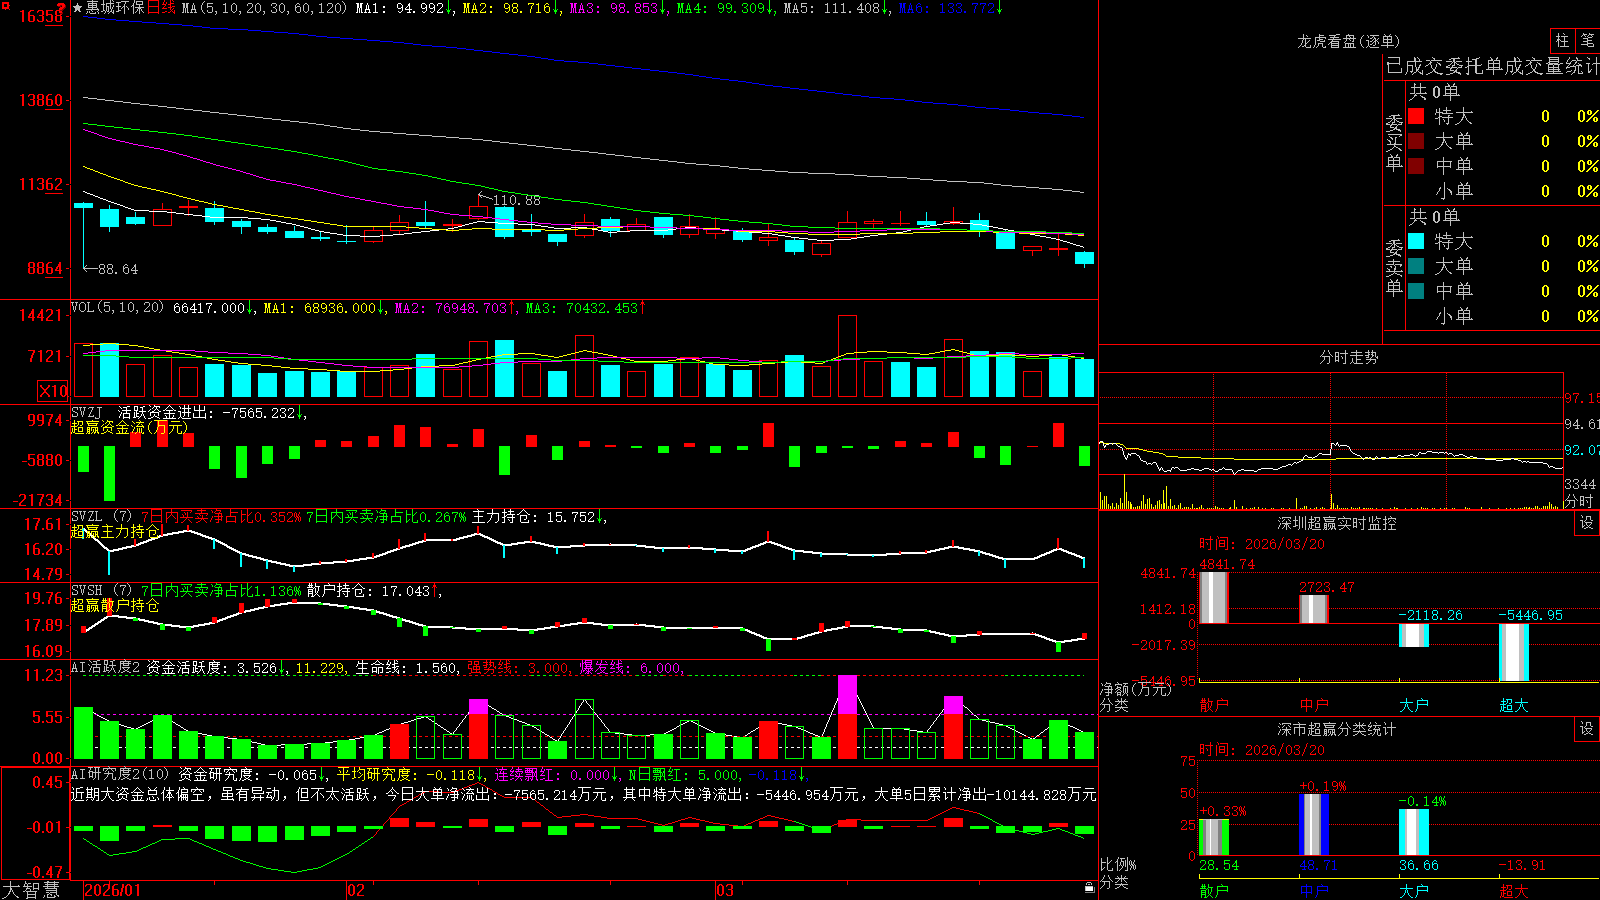Click the 龙虎看盘(逐单) panel title
The height and width of the screenshot is (900, 1600).
tap(1349, 42)
